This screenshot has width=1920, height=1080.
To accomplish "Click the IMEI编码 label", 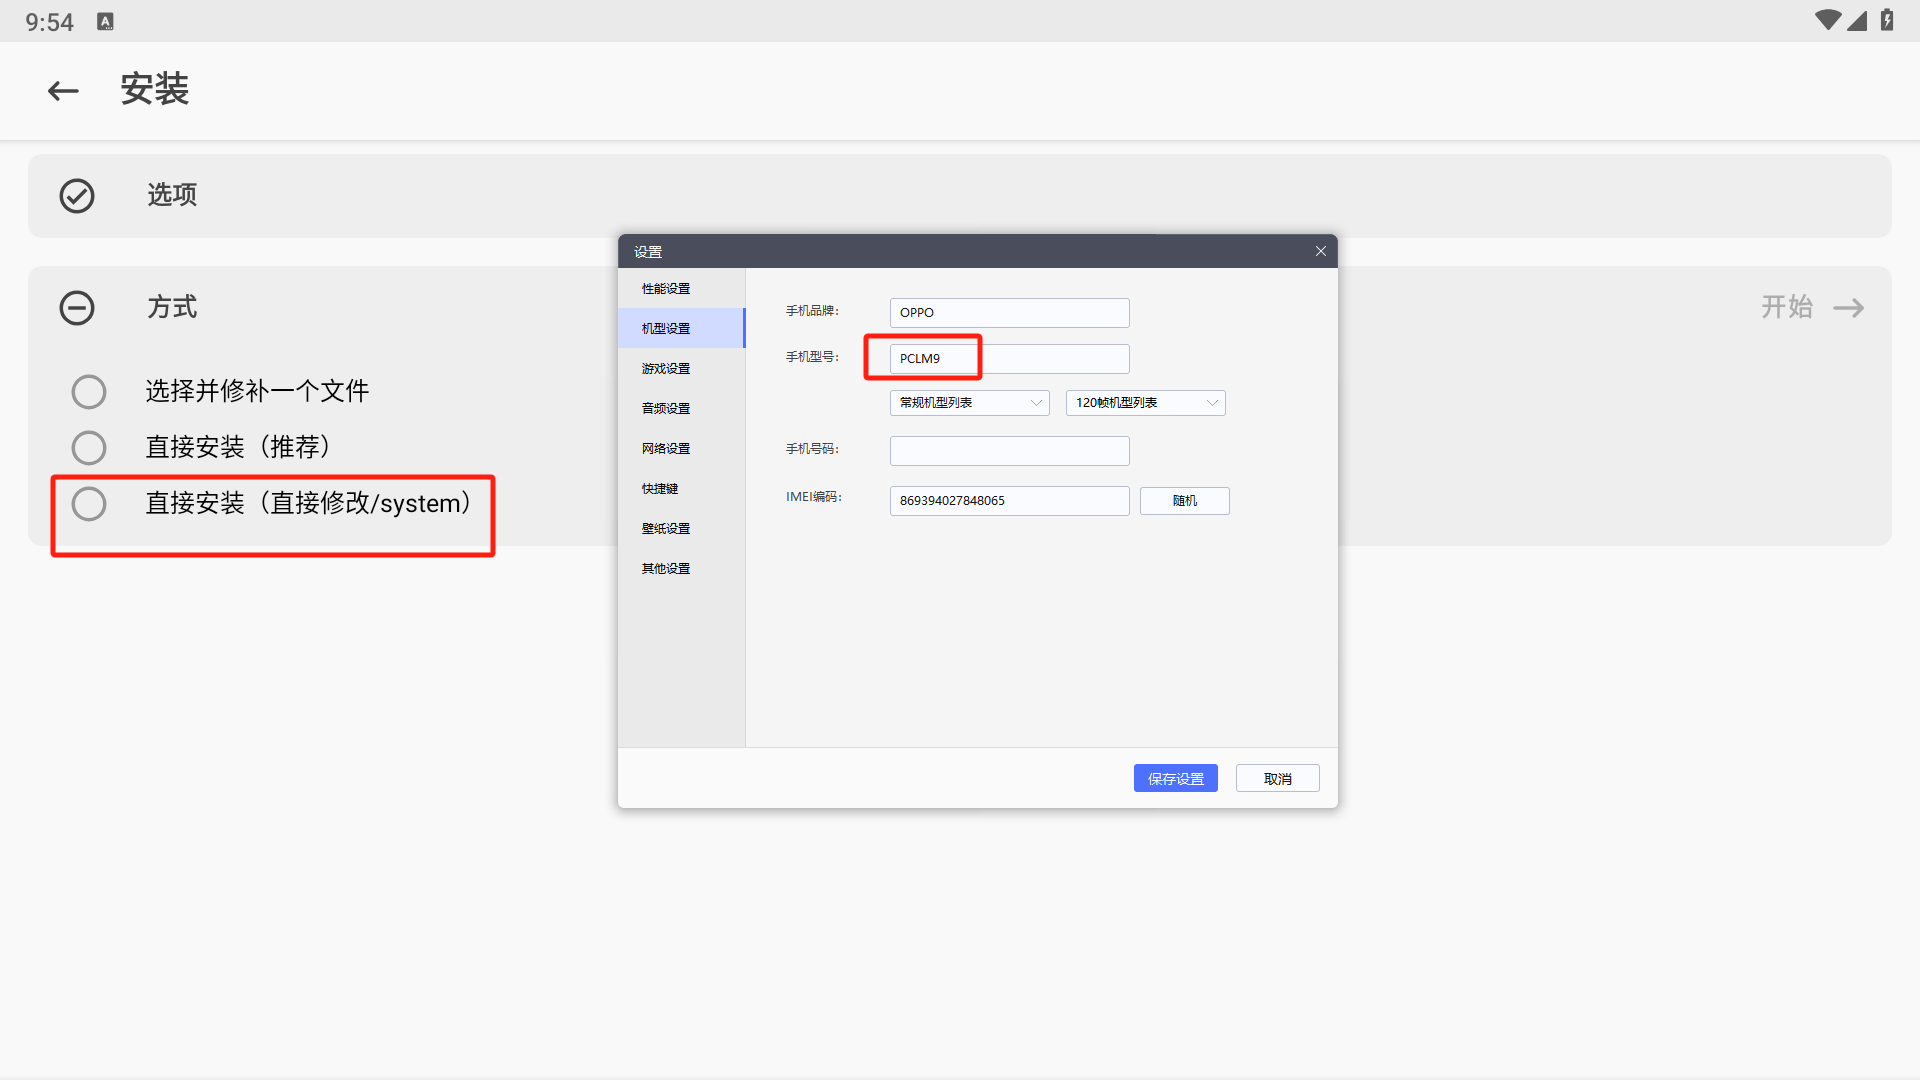I will pos(814,497).
